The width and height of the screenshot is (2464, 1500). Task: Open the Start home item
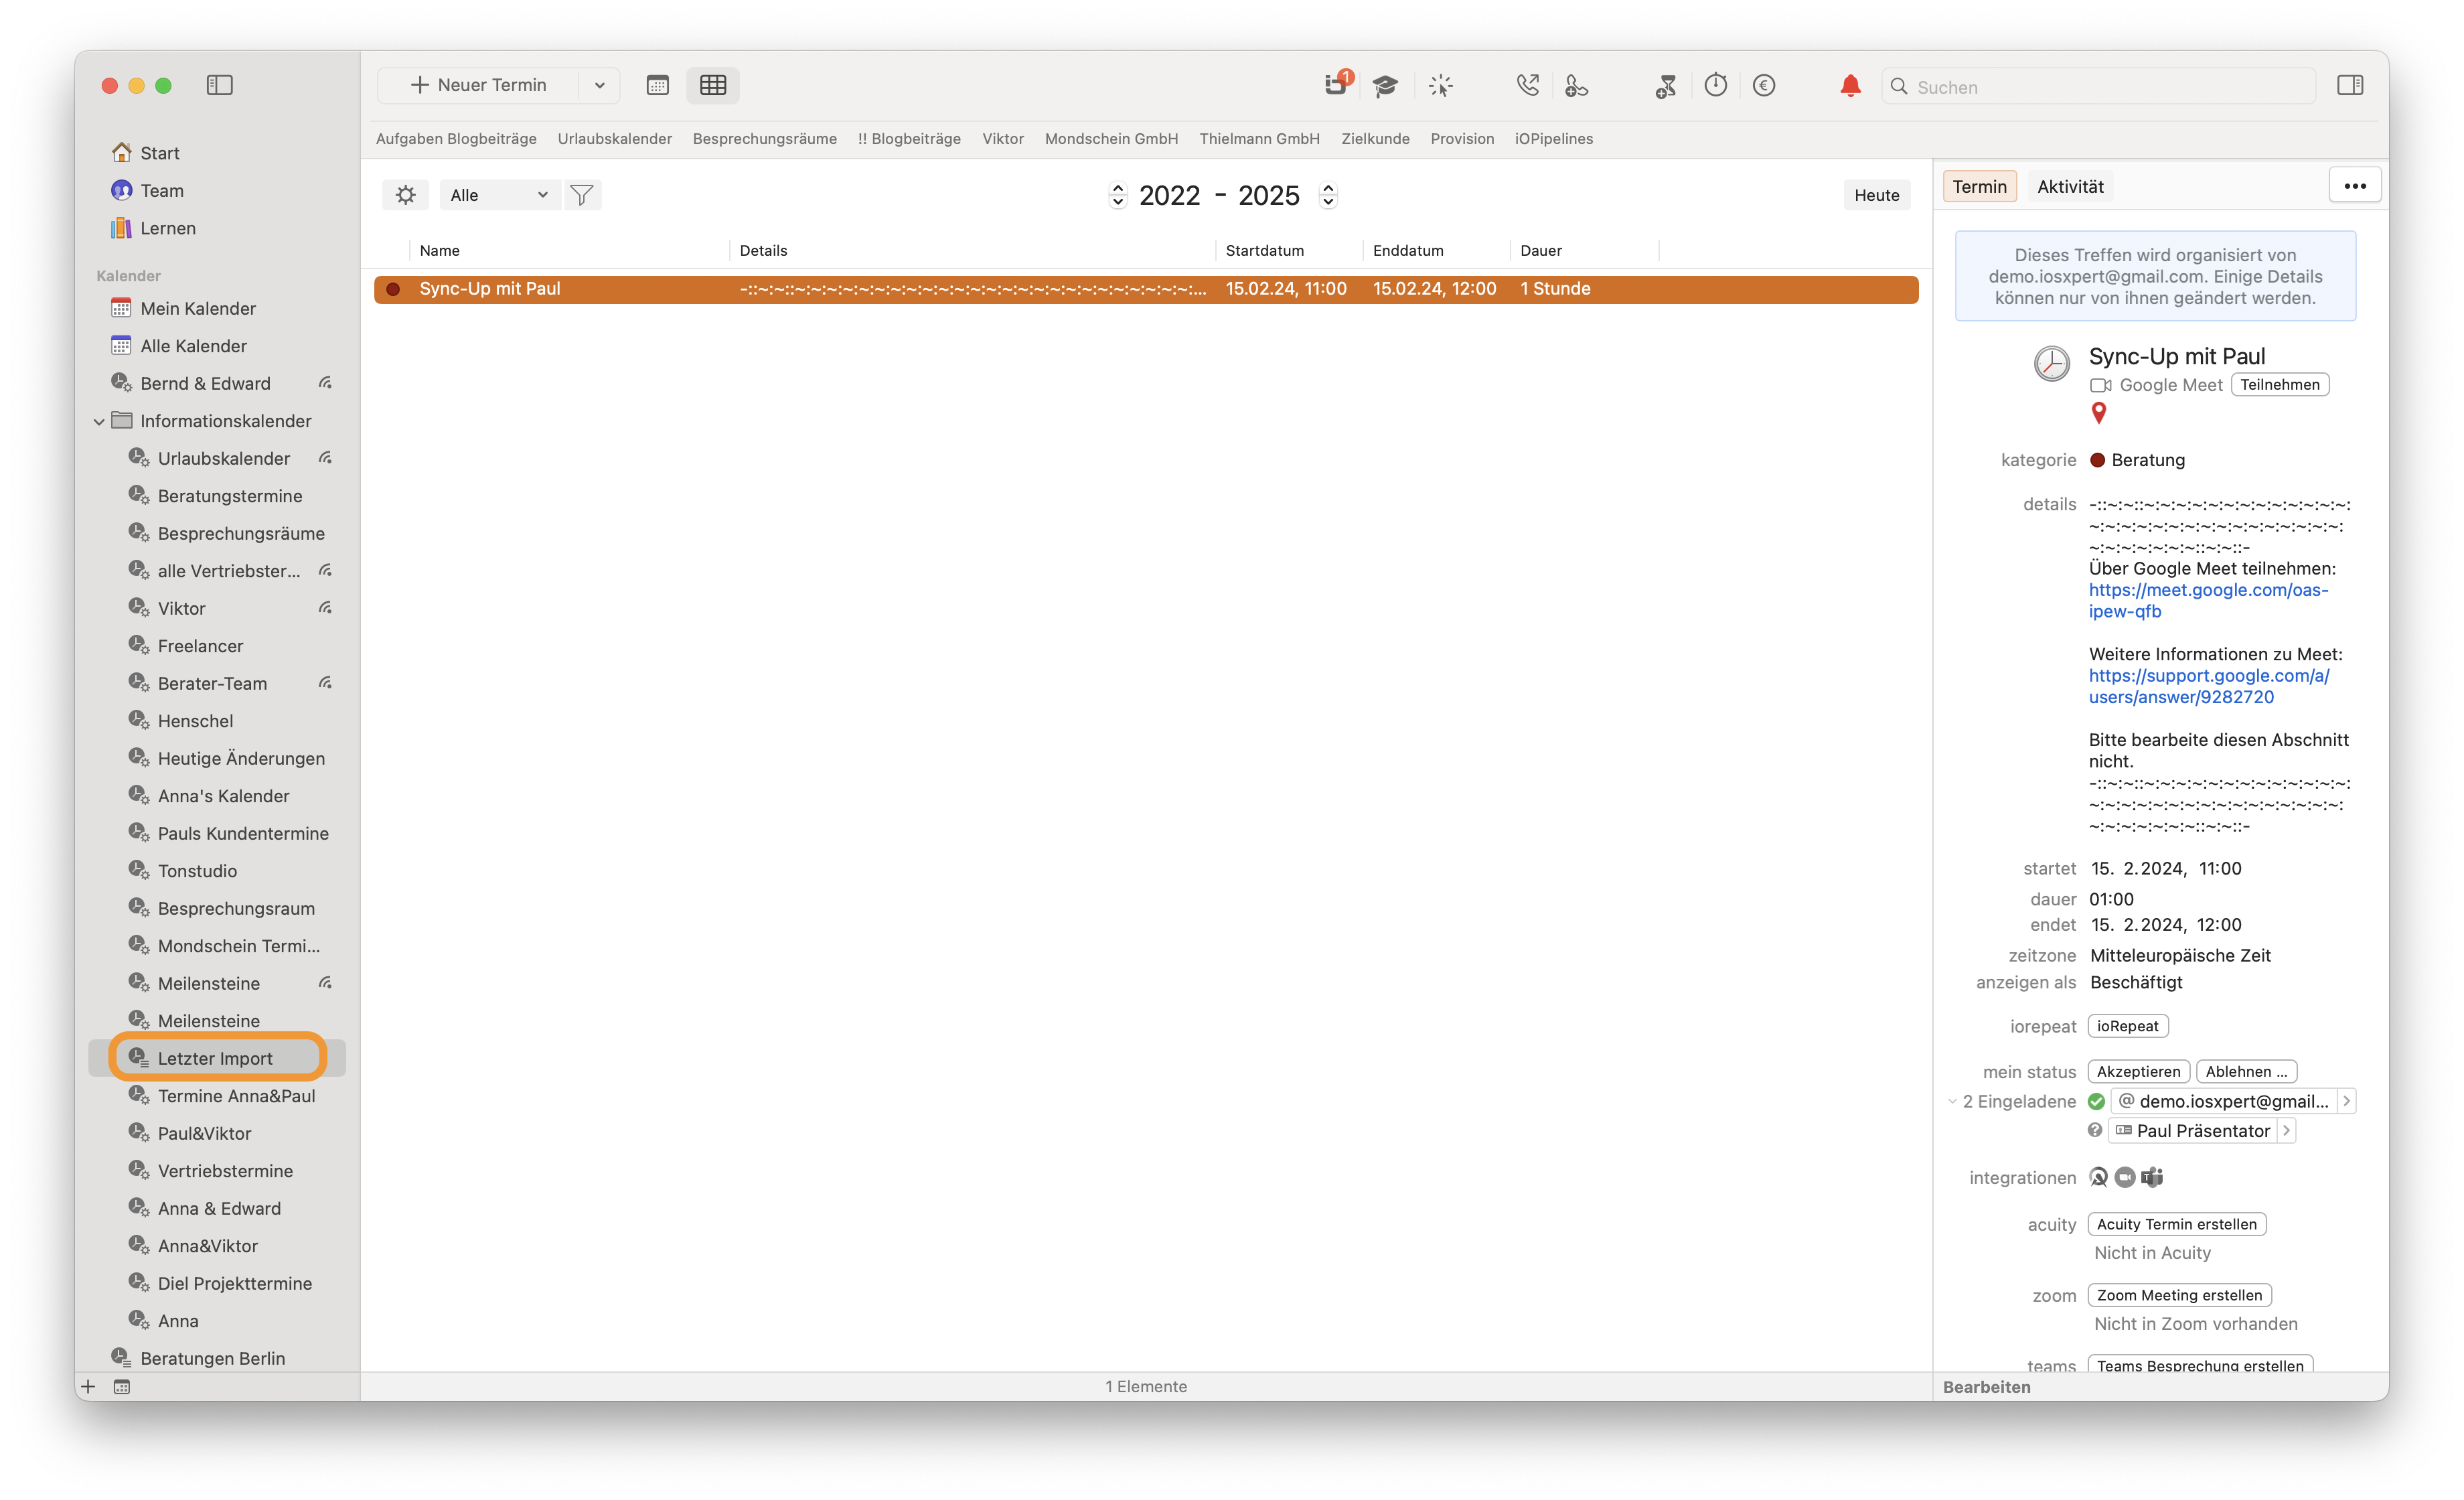[159, 153]
